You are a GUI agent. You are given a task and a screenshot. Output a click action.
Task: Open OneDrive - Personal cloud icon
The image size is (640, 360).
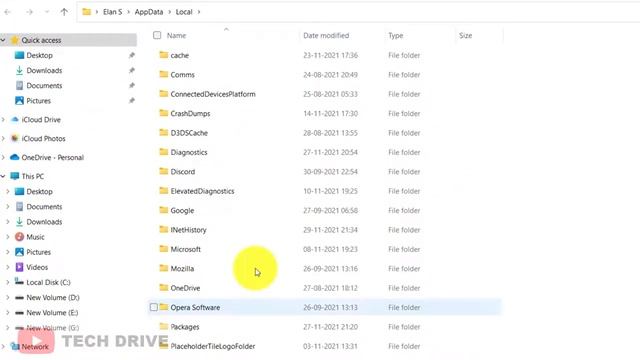(15, 157)
